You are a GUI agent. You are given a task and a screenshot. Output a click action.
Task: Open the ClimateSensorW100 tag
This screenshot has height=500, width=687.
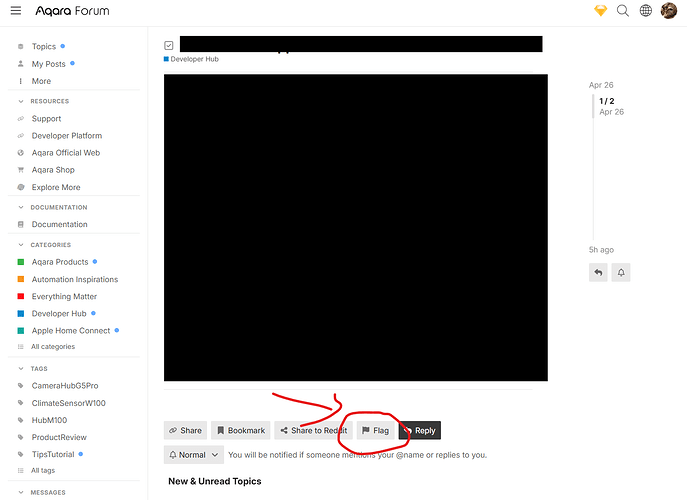pos(69,403)
